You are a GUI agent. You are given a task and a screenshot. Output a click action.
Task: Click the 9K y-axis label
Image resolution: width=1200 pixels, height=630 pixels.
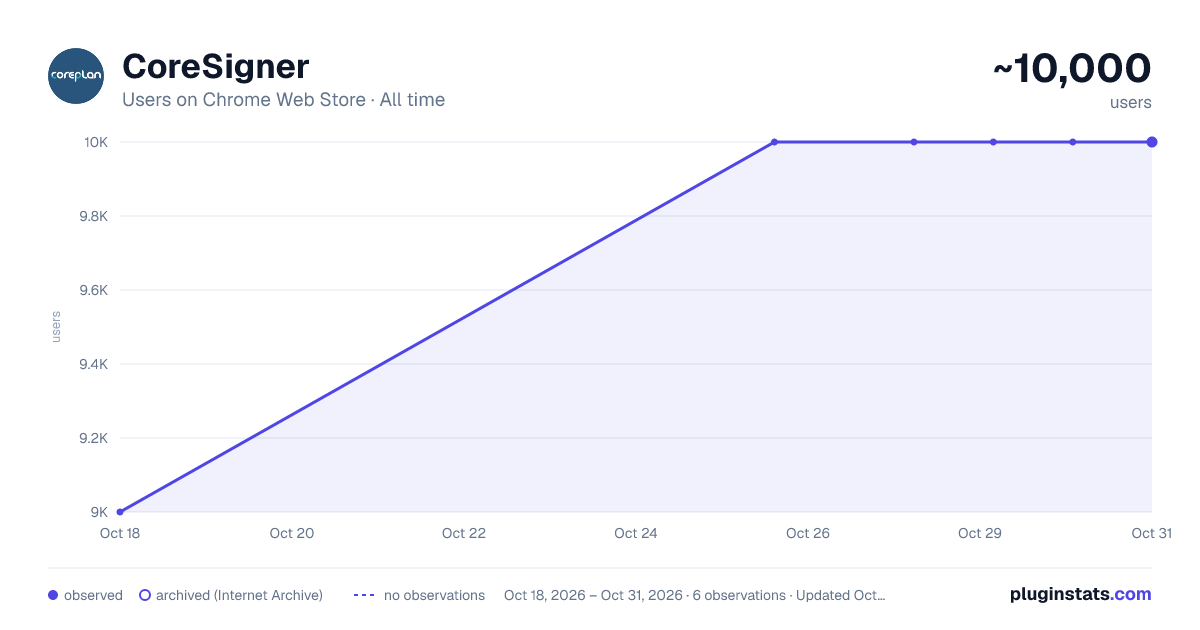click(100, 512)
